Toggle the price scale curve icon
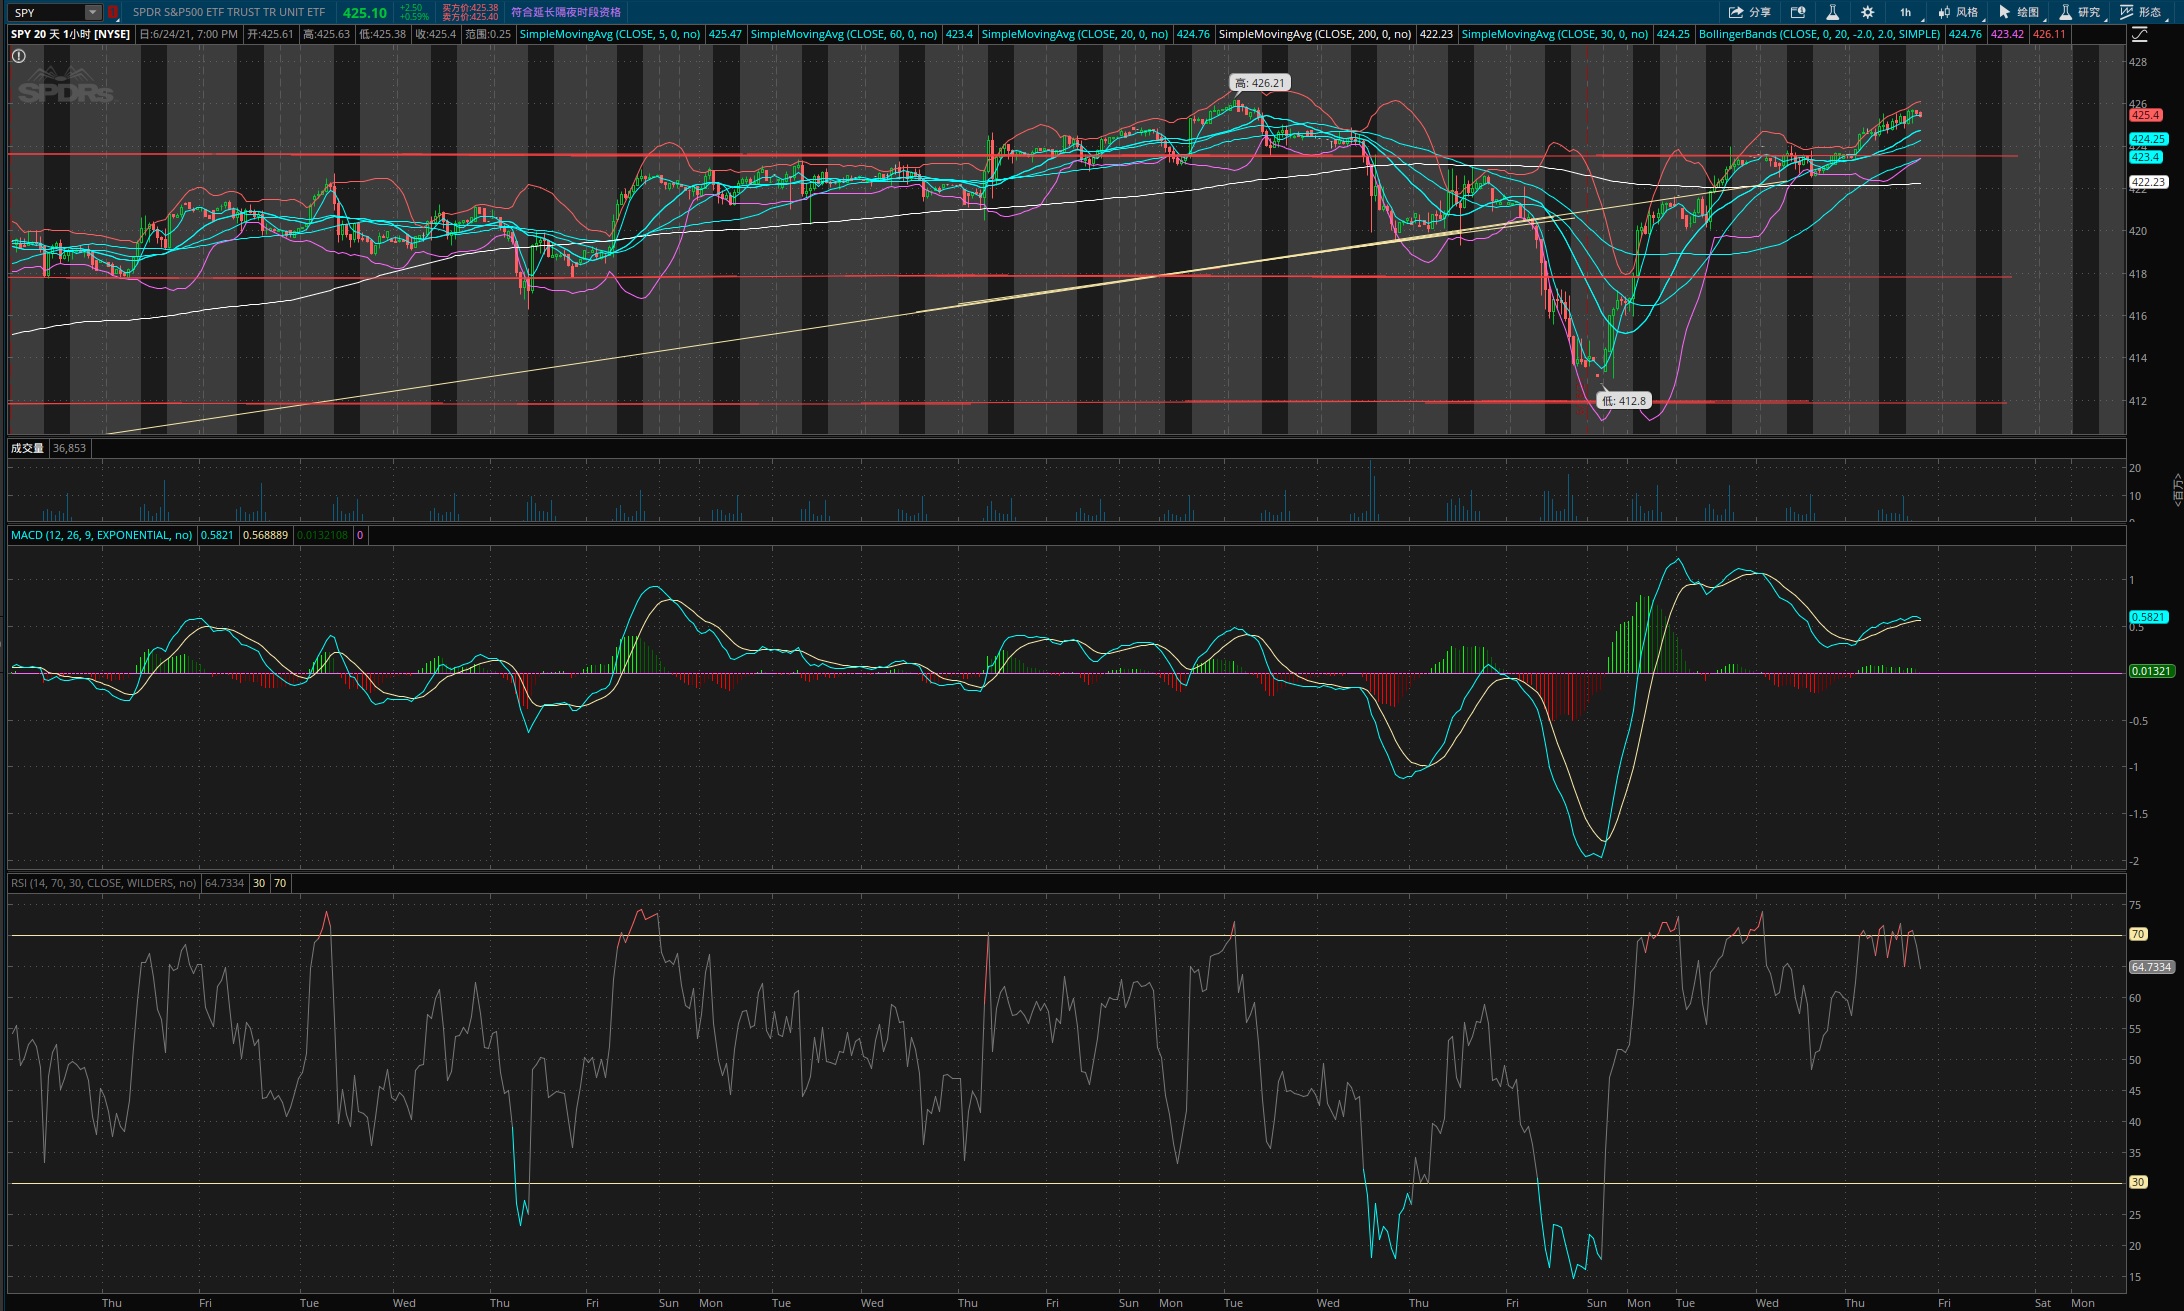 [x=2139, y=34]
